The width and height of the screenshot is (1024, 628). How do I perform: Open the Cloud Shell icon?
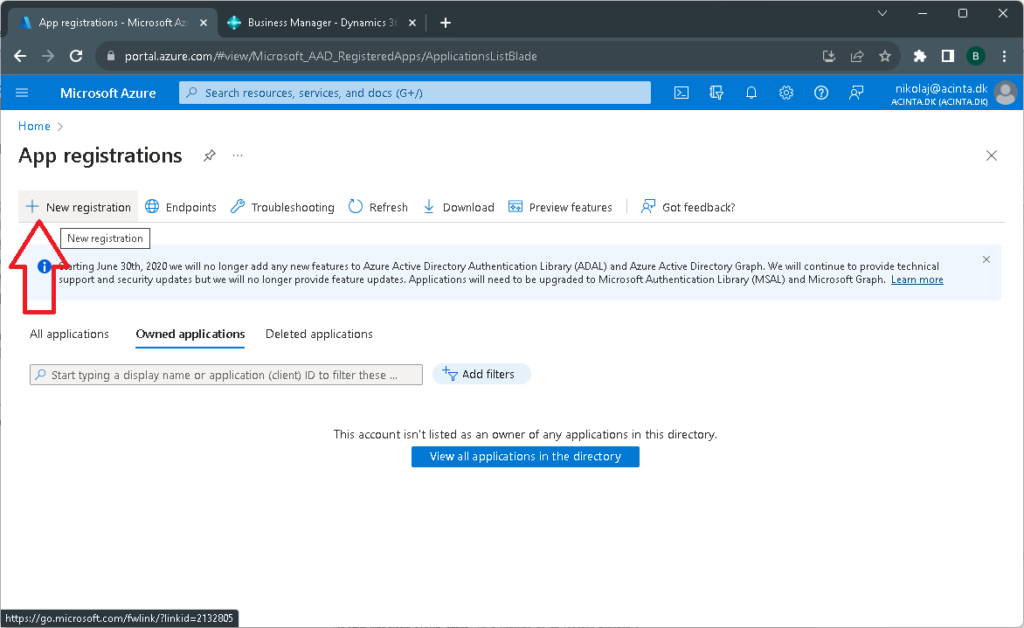[x=681, y=92]
